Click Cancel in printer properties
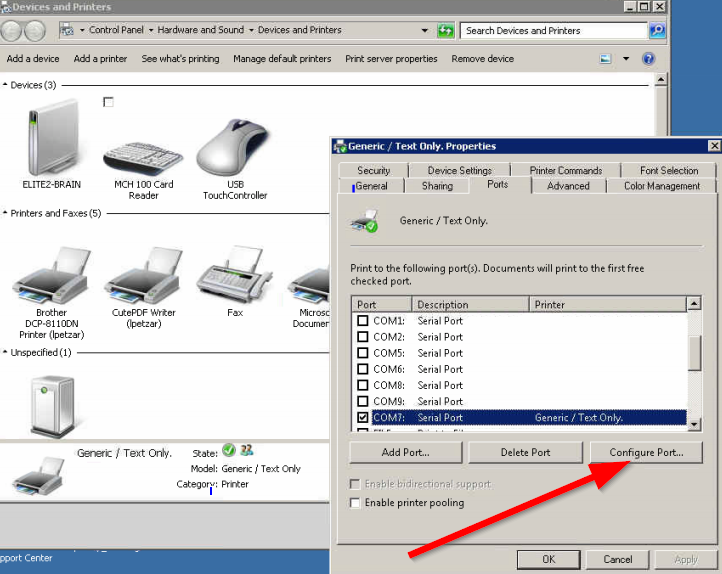This screenshot has width=722, height=574. pyautogui.click(x=617, y=559)
